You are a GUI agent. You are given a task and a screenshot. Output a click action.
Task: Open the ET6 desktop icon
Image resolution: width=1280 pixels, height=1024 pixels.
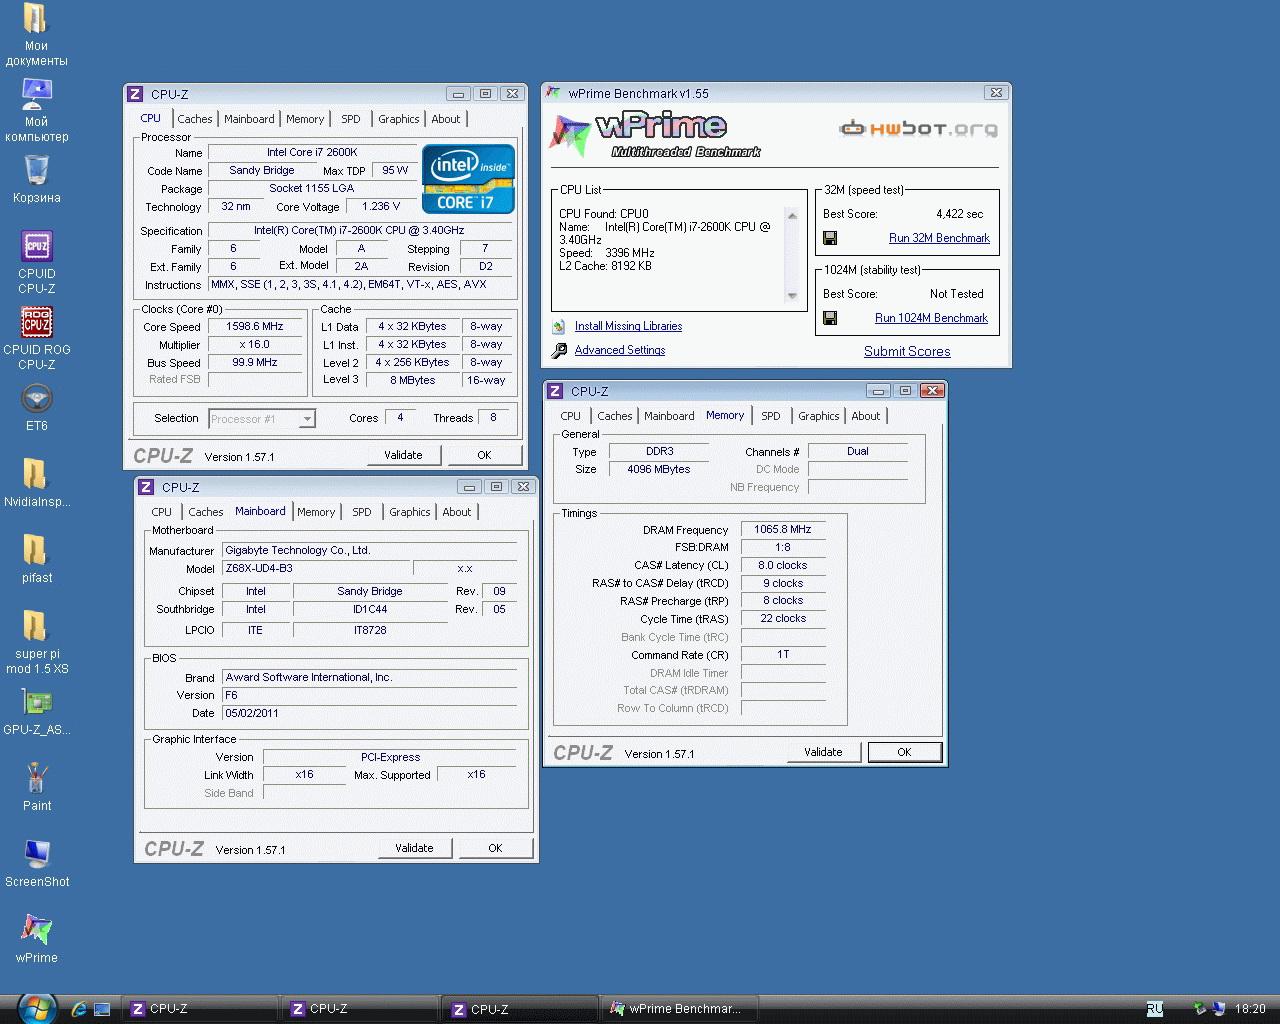click(x=36, y=407)
